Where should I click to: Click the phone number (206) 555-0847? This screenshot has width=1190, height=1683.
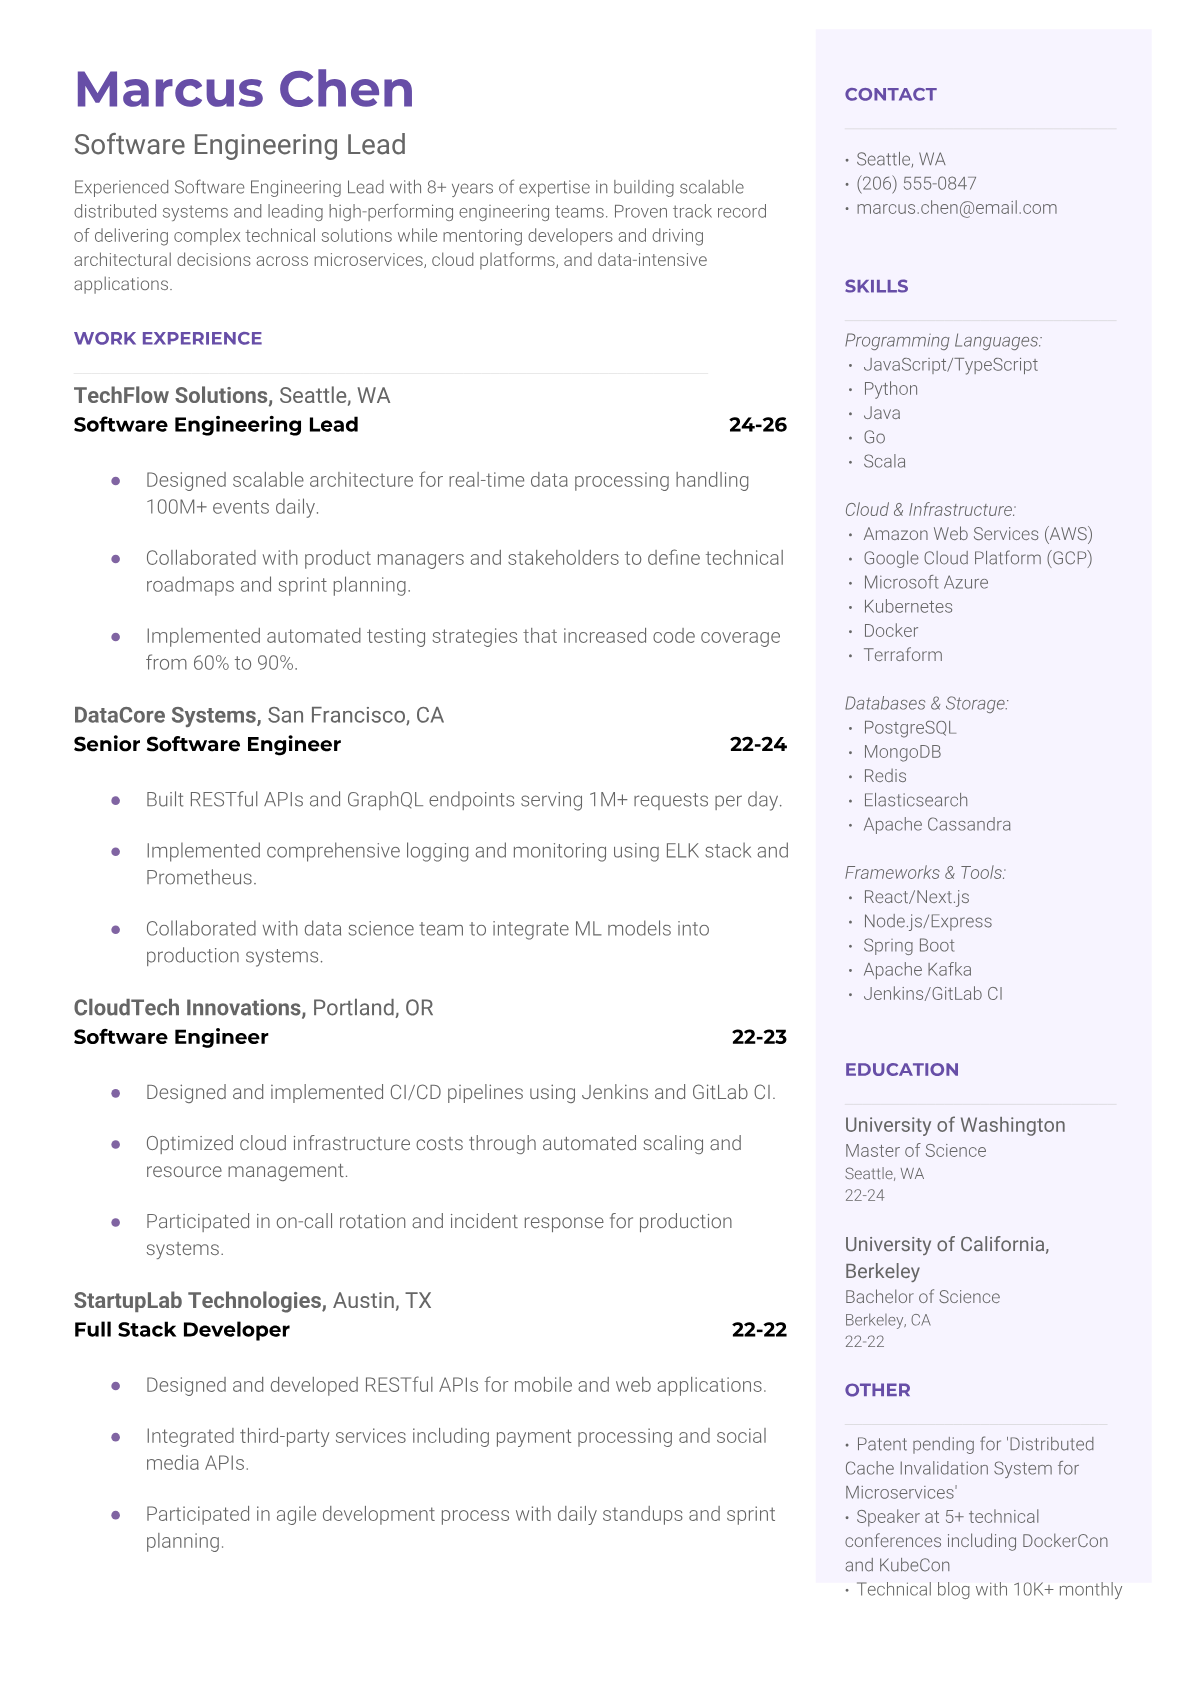point(916,184)
